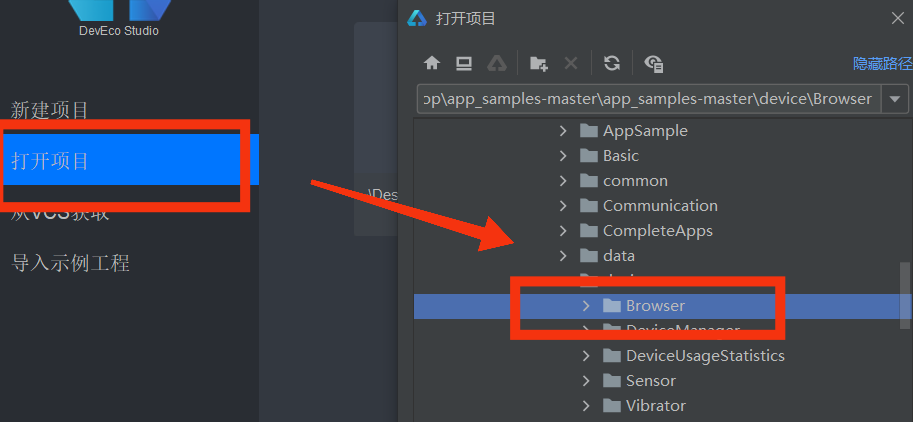Viewport: 913px width, 422px height.
Task: Expand the Communication folder
Action: coord(562,206)
